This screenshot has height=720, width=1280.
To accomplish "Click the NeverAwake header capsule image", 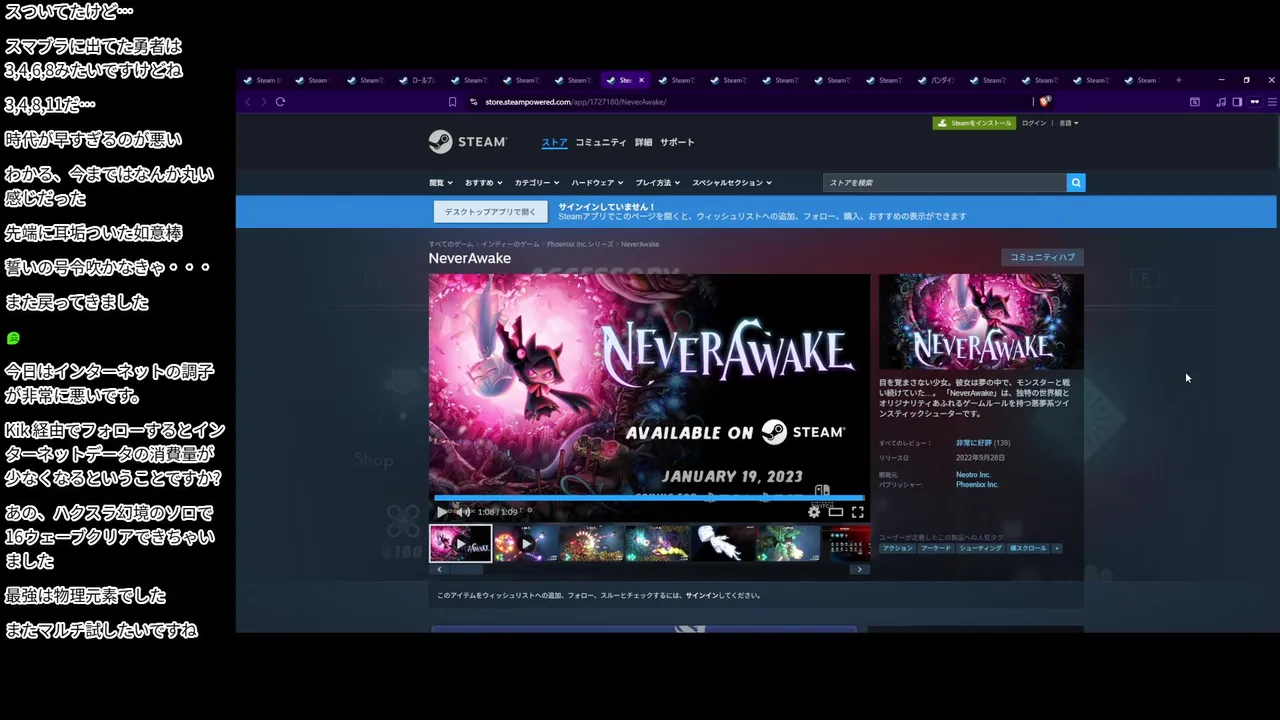I will (981, 322).
